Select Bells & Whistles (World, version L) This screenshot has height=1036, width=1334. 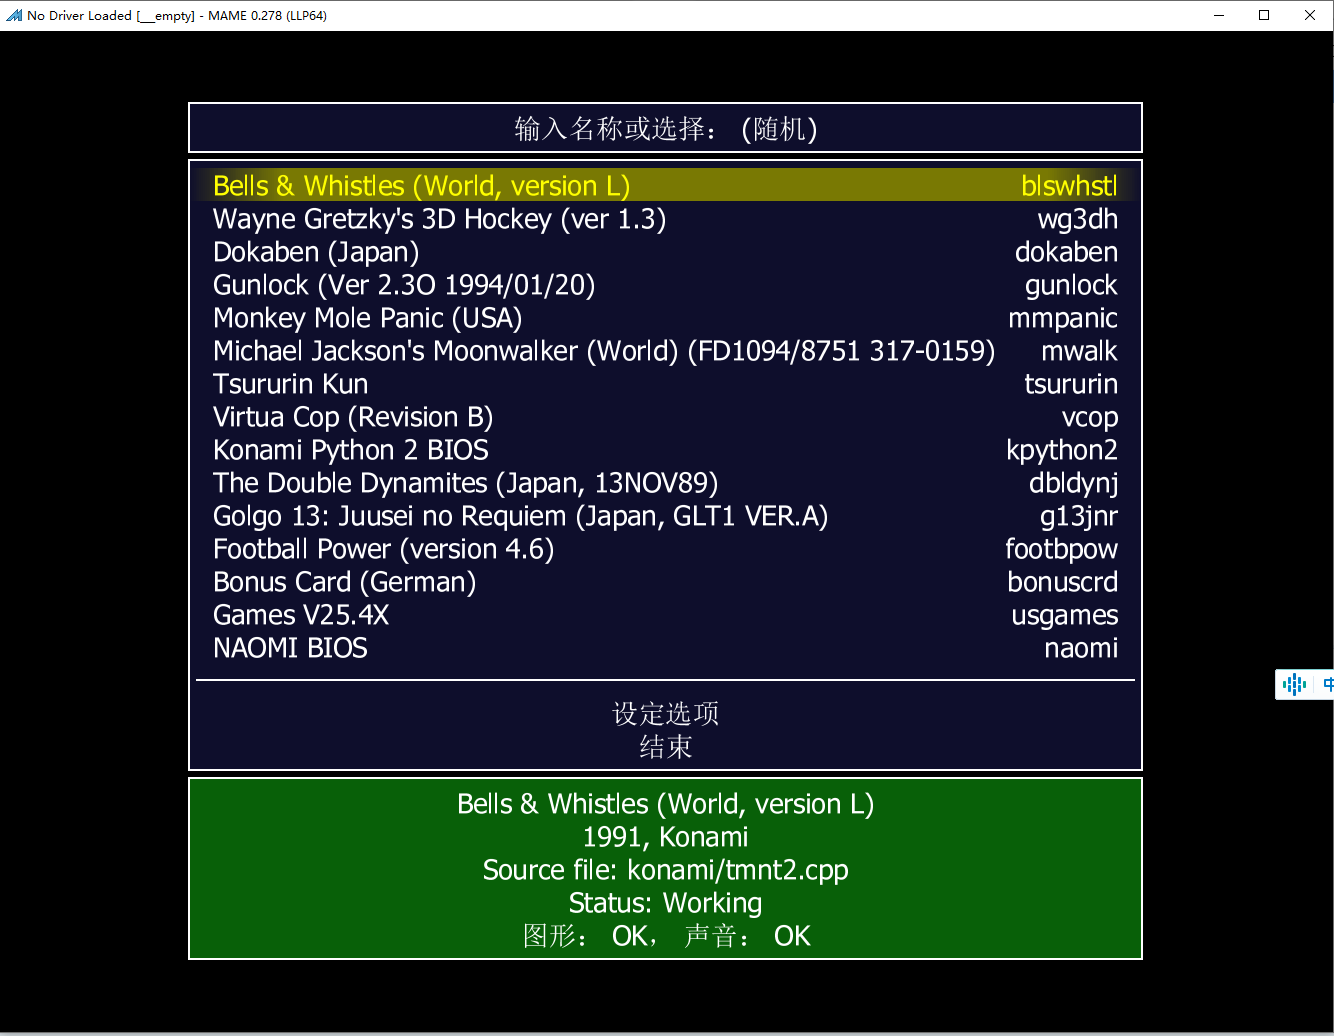[665, 186]
